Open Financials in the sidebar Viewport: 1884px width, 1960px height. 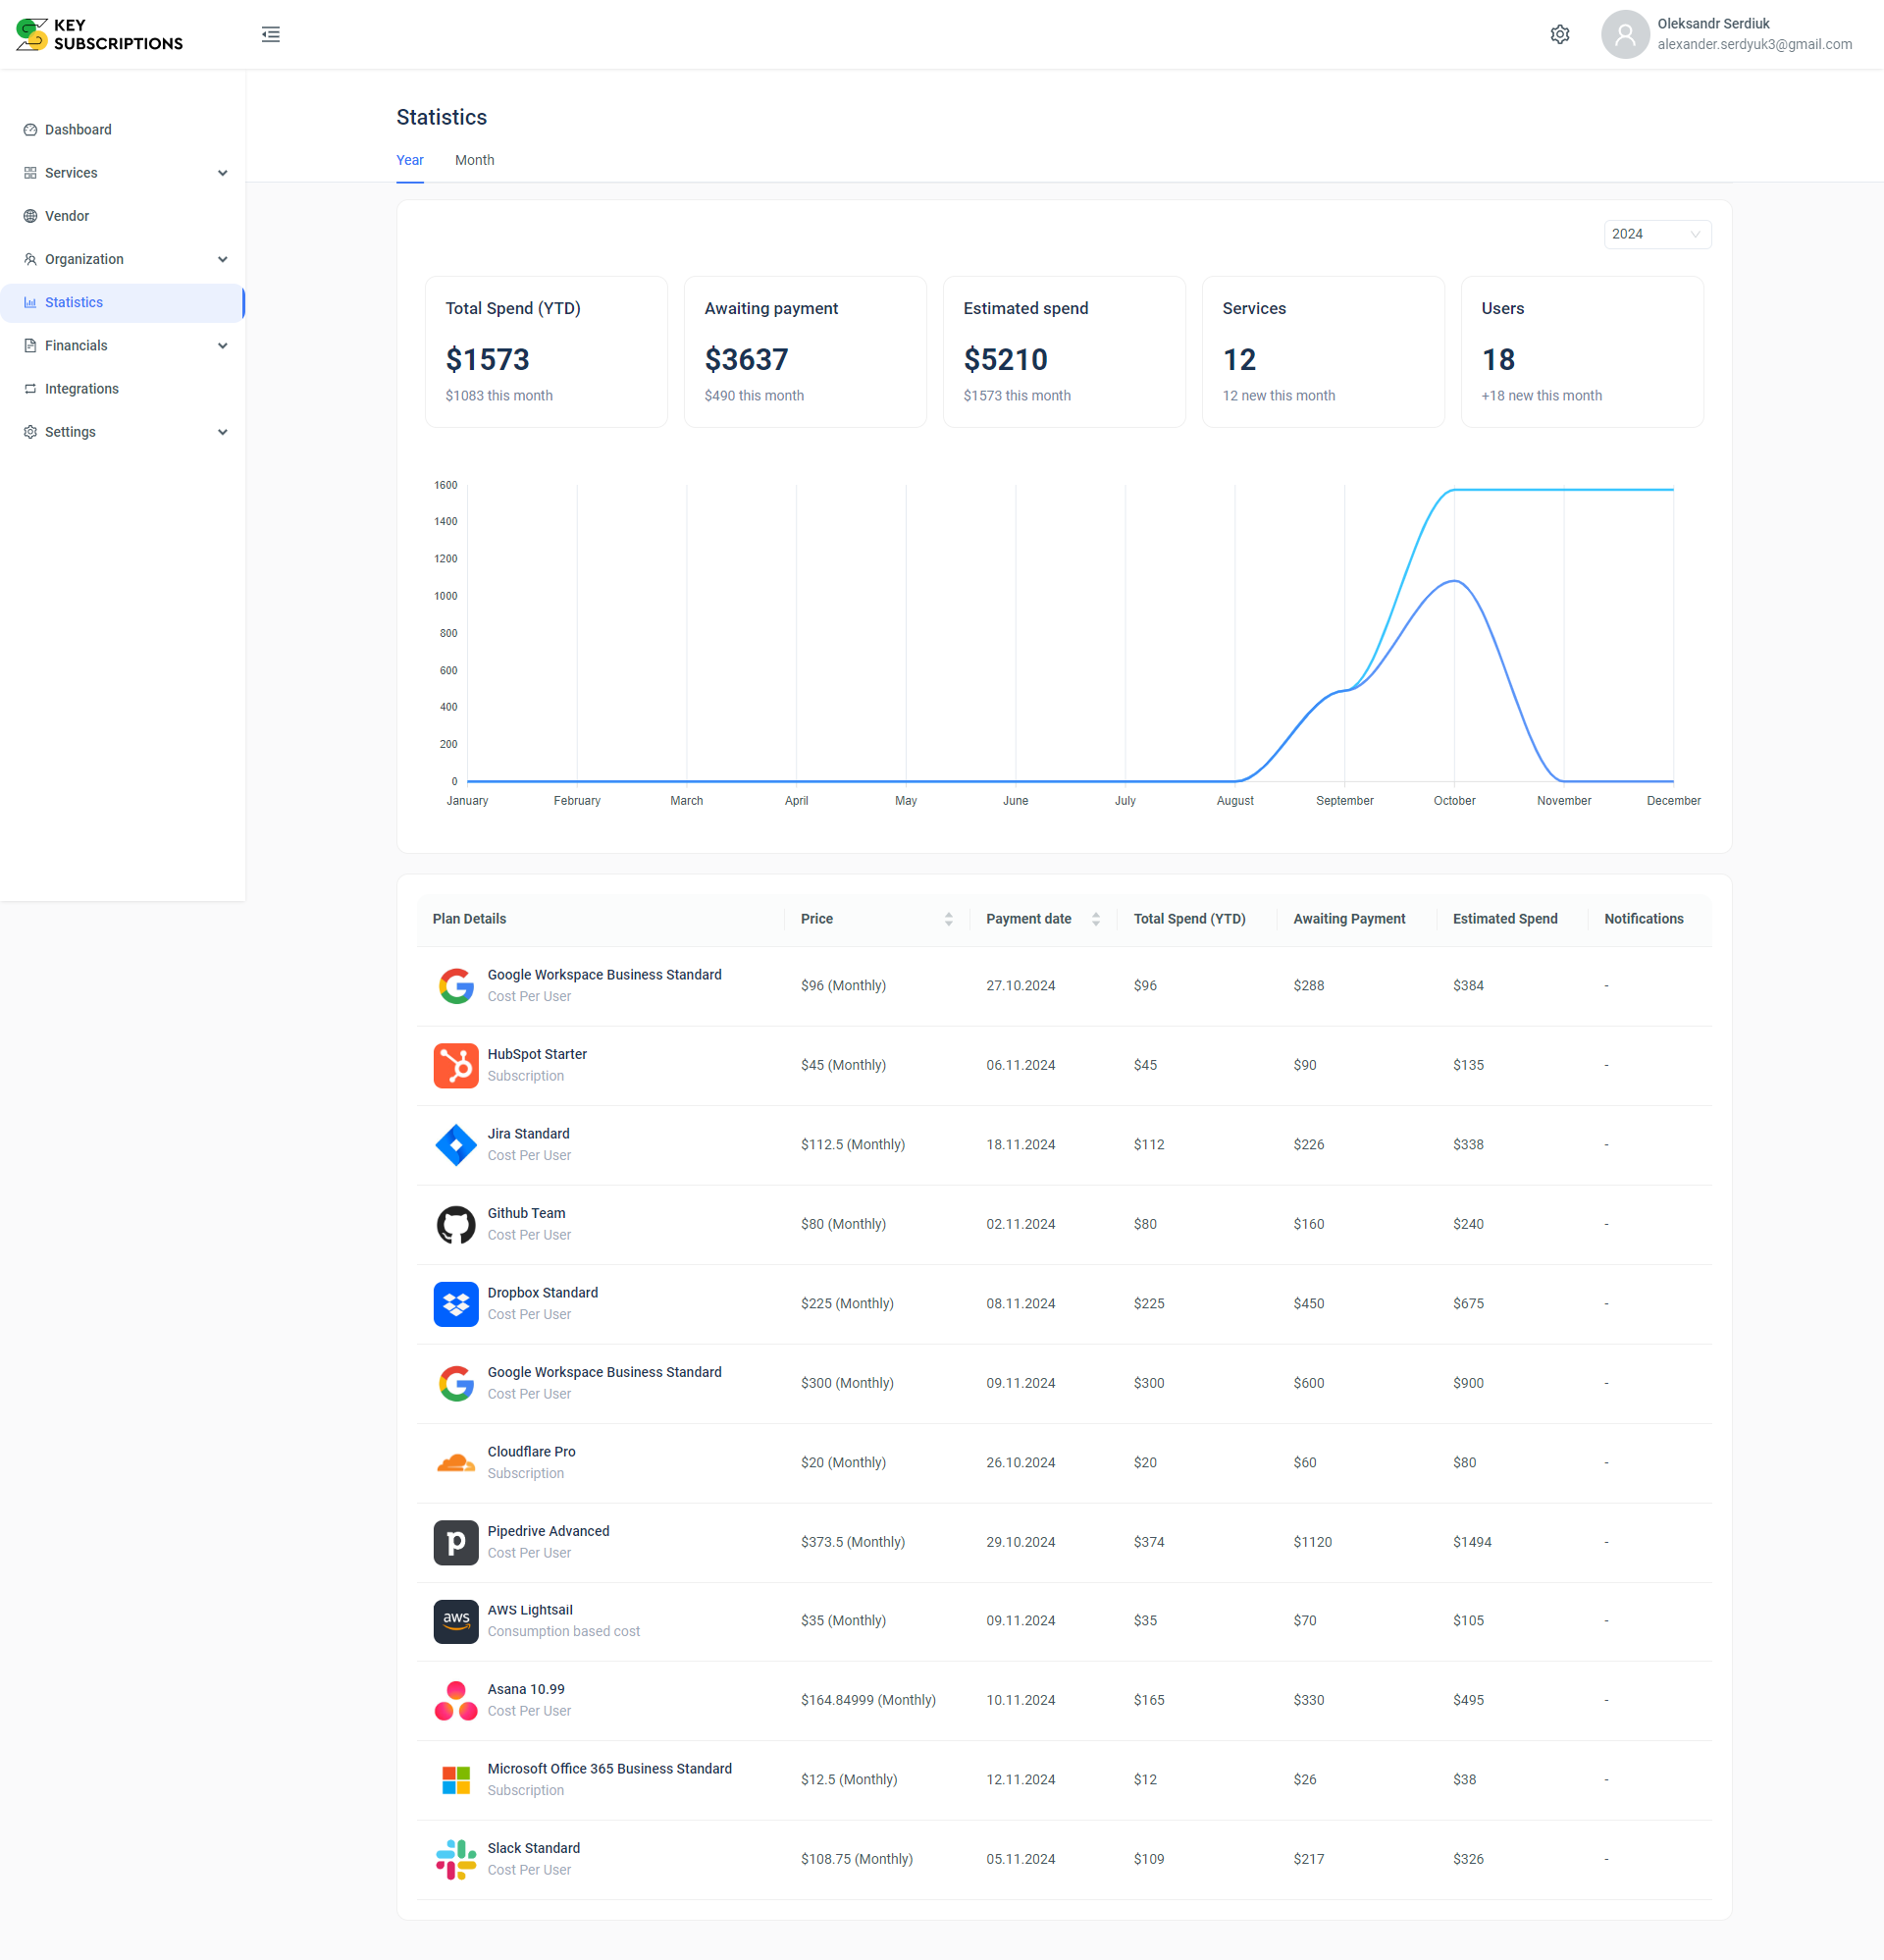click(x=122, y=346)
